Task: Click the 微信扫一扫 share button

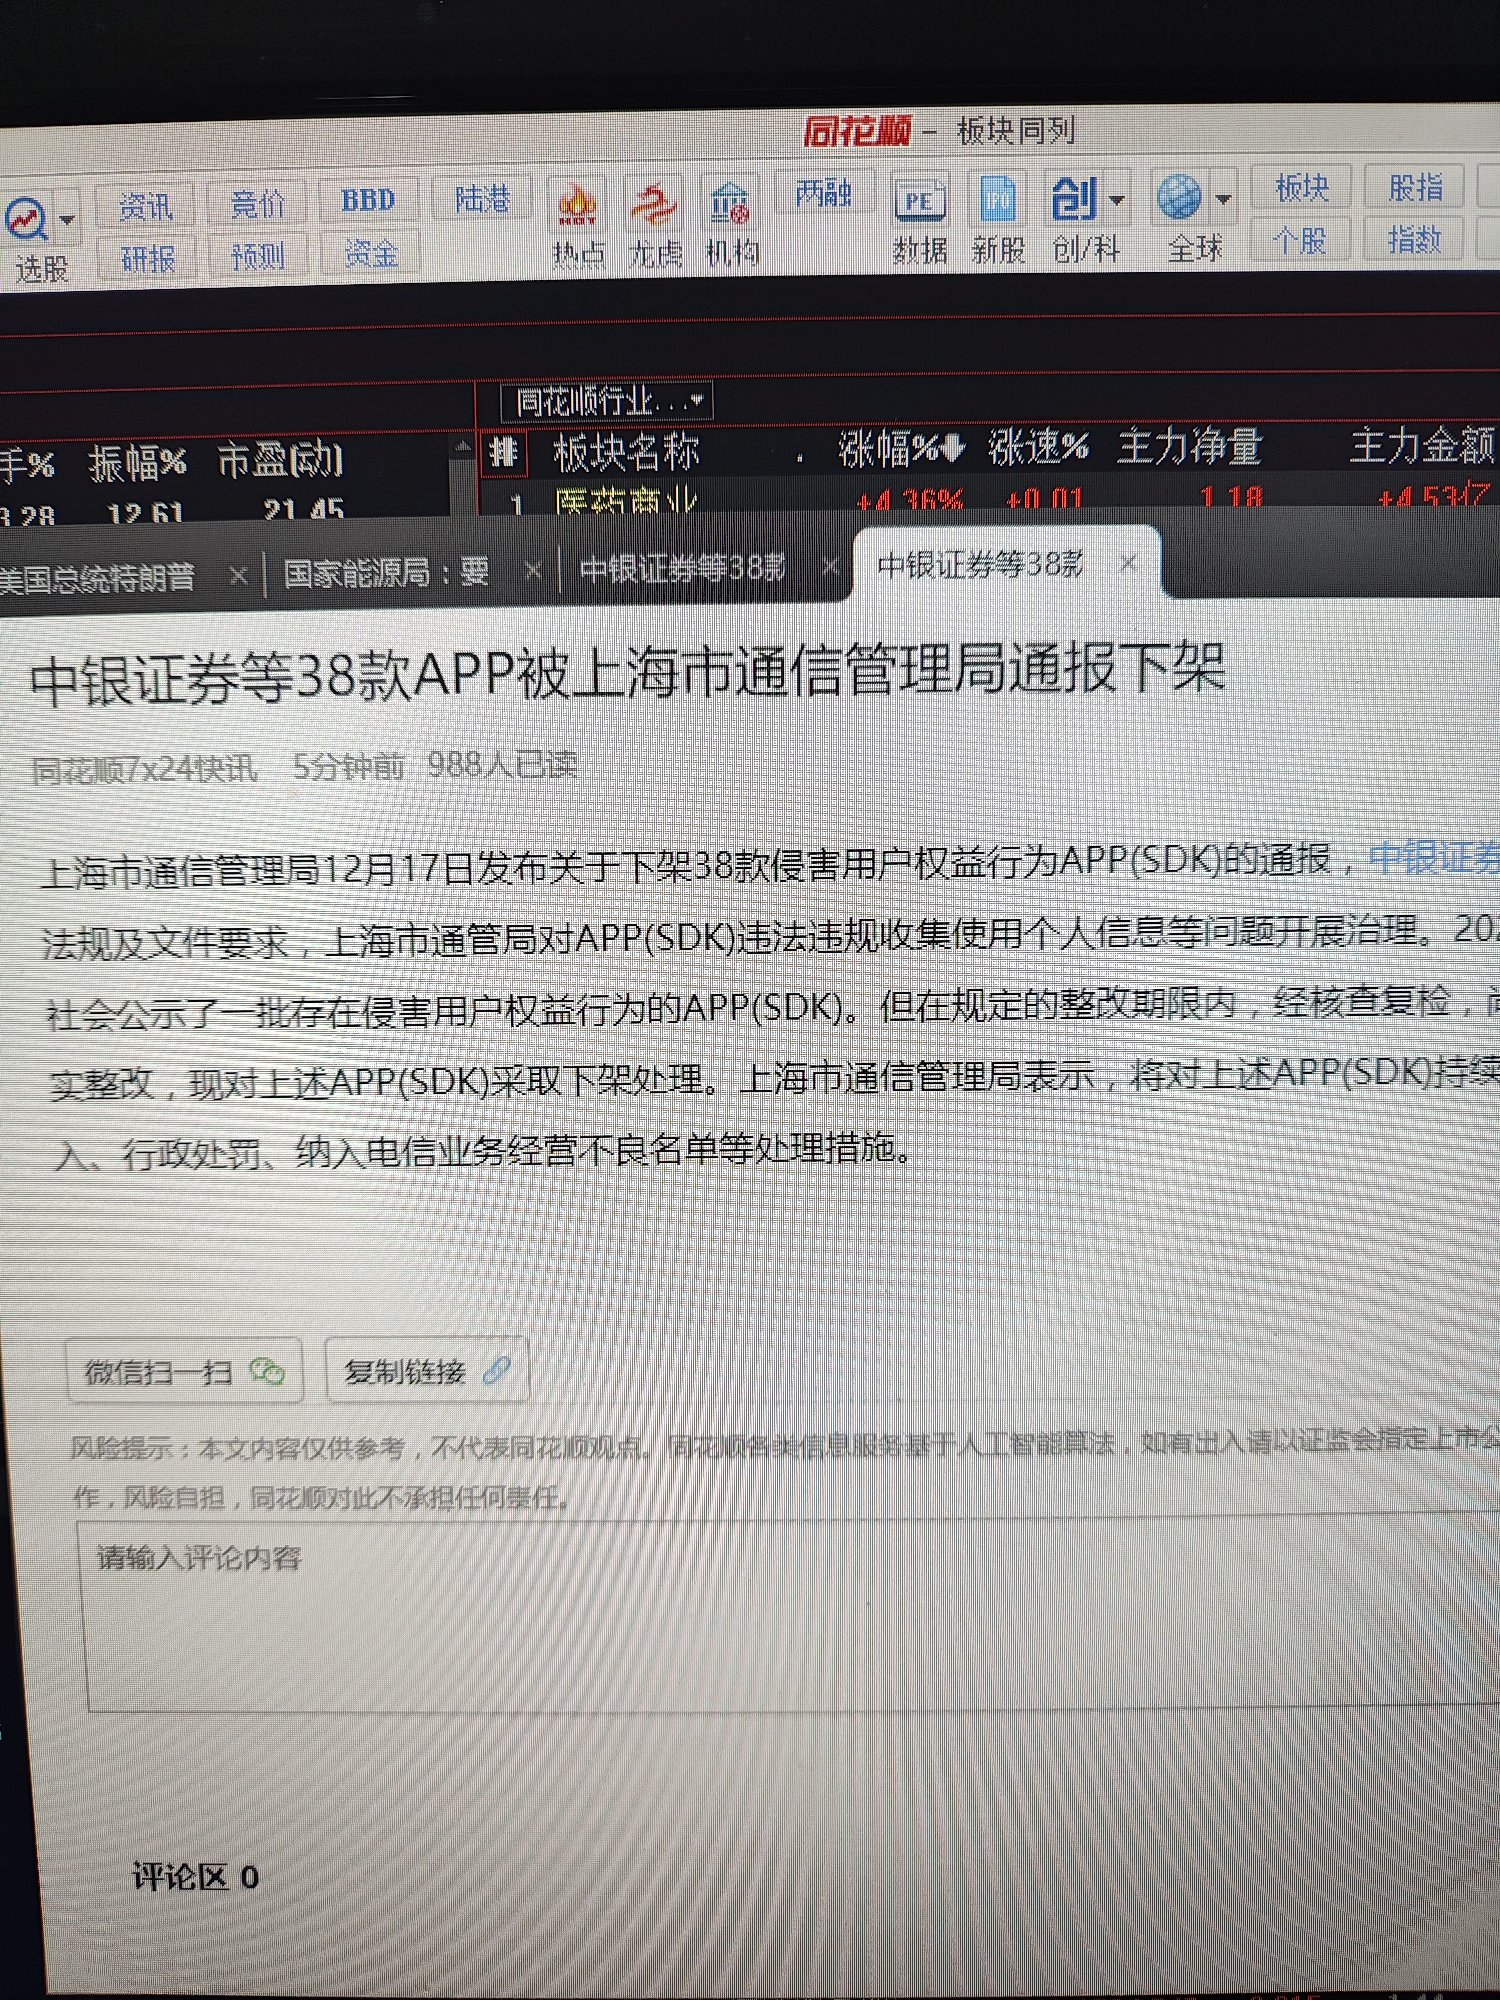Action: click(x=183, y=1371)
